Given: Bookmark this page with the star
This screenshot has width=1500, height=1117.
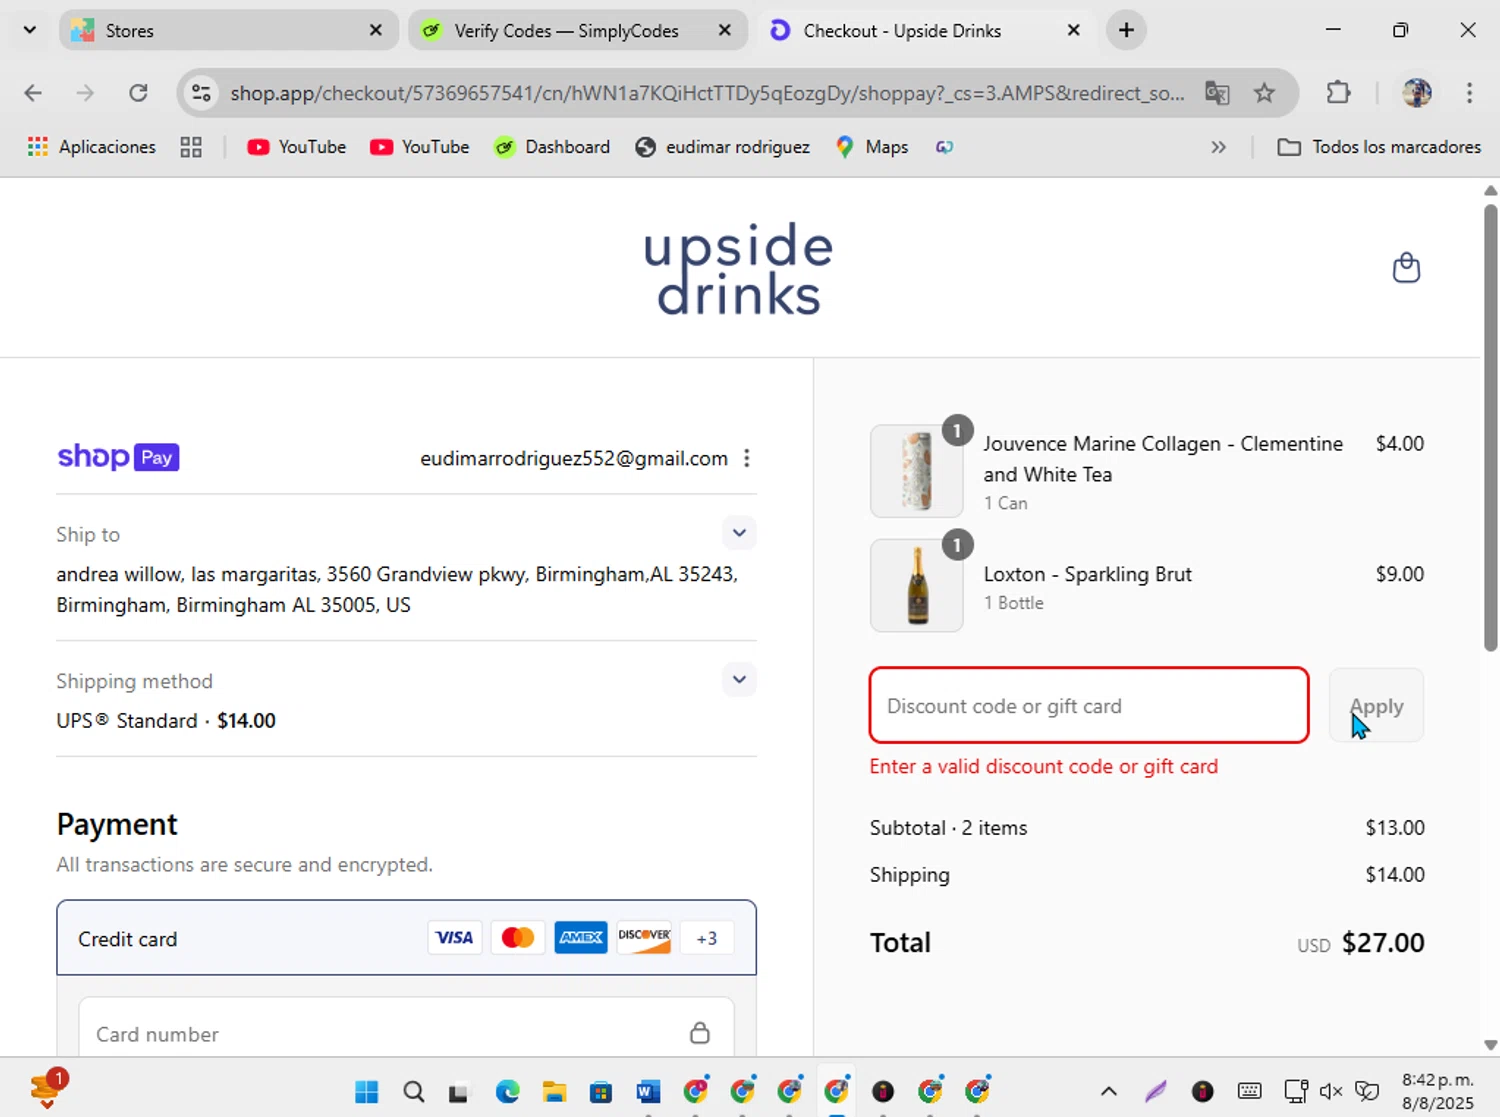Looking at the screenshot, I should [x=1264, y=93].
